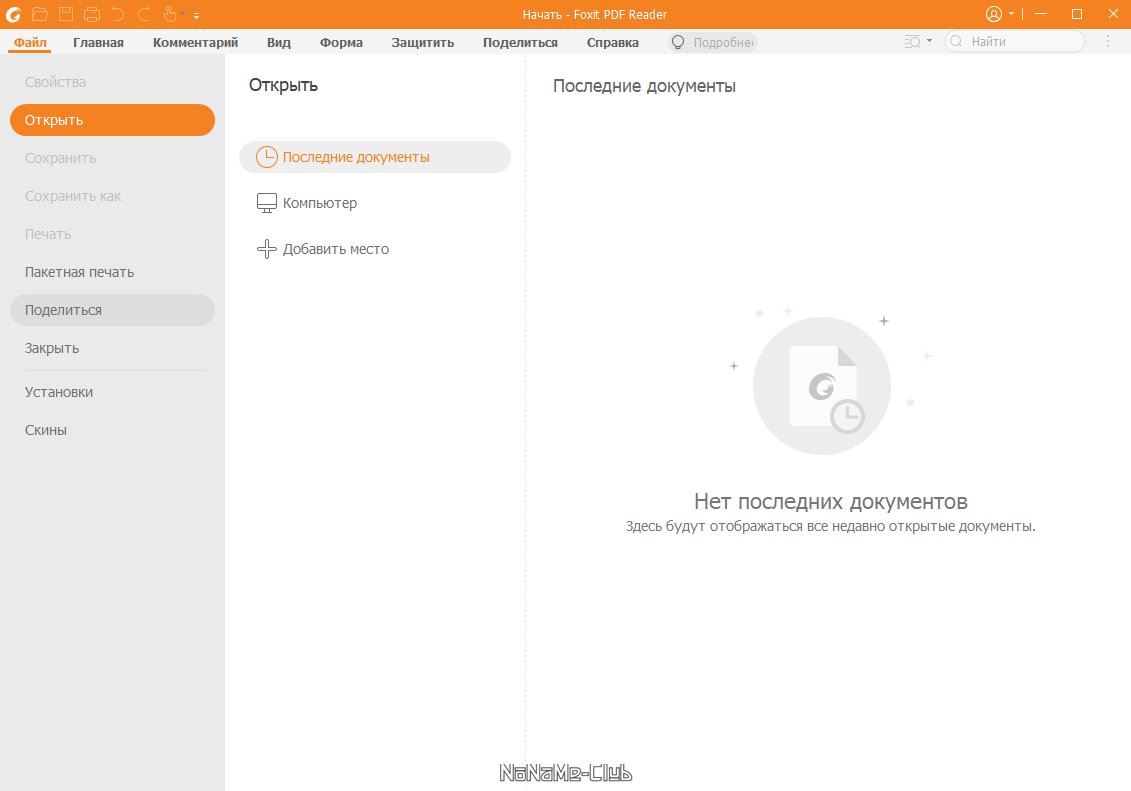Click Добавить место to add a location
The image size is (1131, 791).
335,249
